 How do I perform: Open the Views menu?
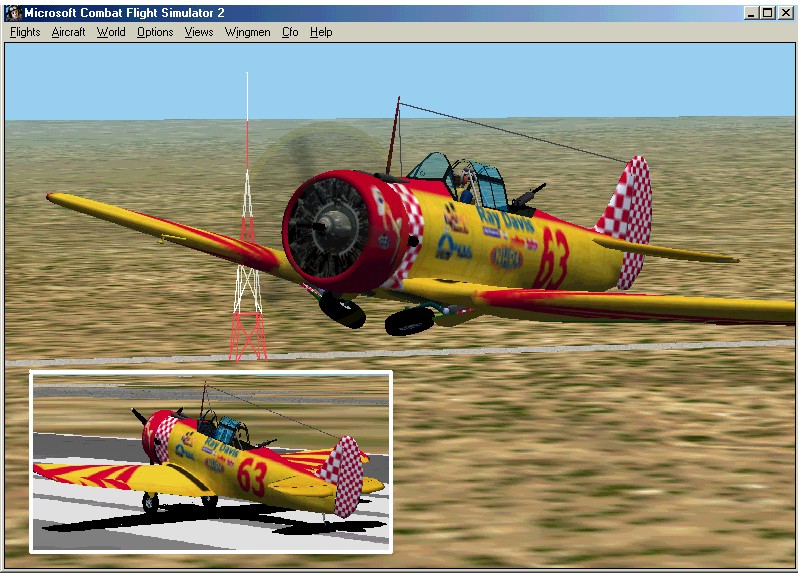[x=199, y=32]
